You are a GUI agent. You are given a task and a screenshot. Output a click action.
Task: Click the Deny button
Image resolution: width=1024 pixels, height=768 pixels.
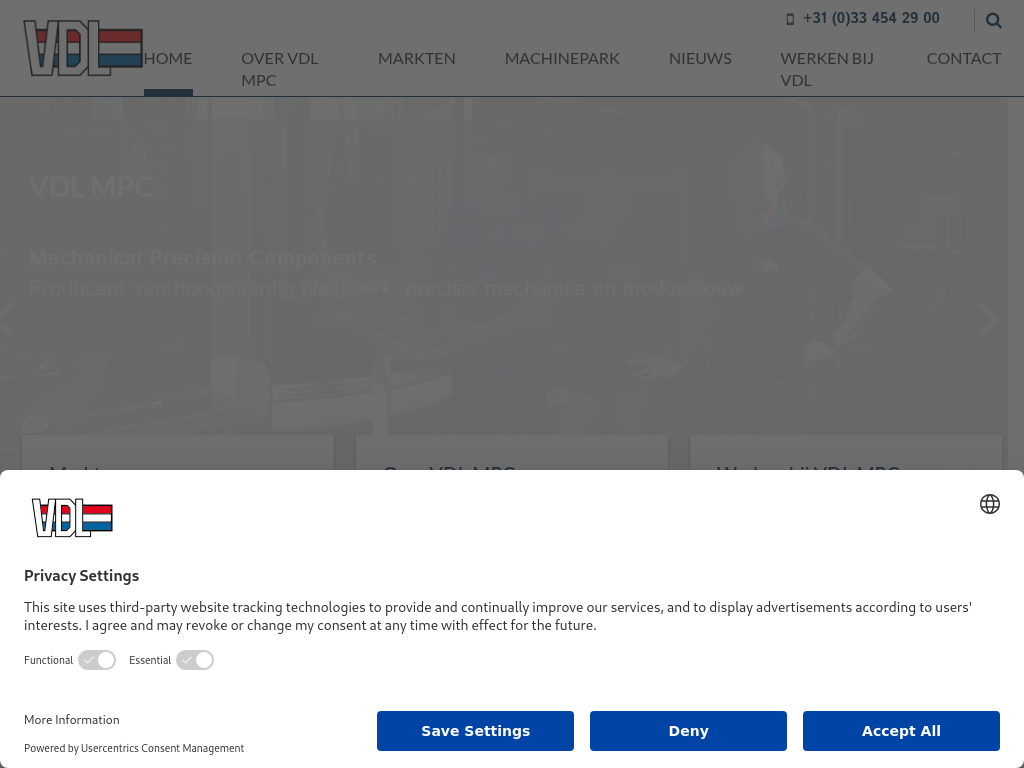pos(688,731)
